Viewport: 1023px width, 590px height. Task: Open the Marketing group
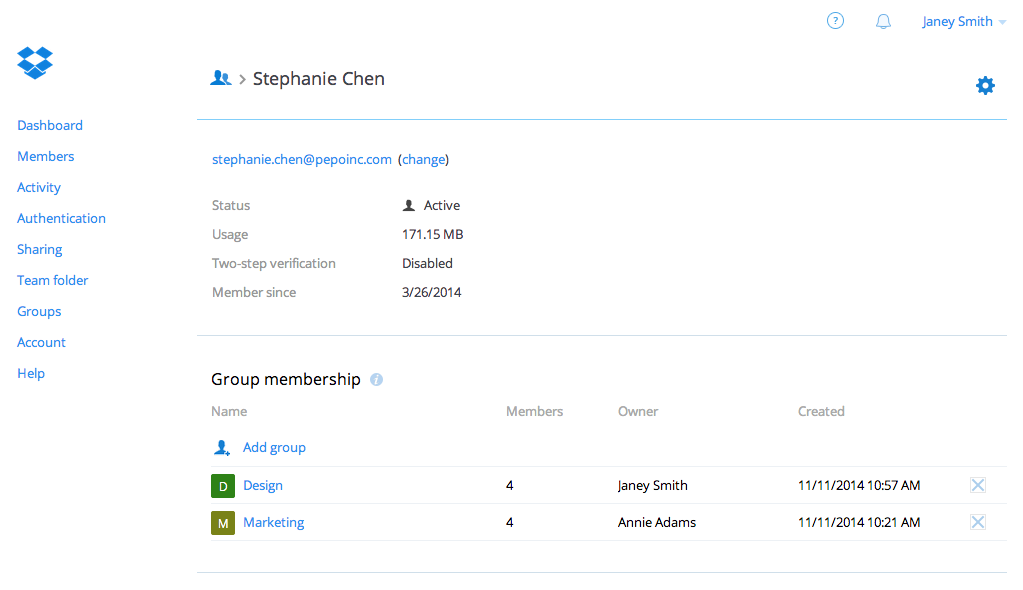(x=273, y=521)
